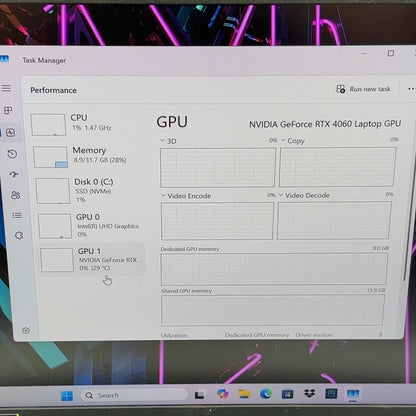Click the Run new task button
The height and width of the screenshot is (416, 416).
click(363, 89)
